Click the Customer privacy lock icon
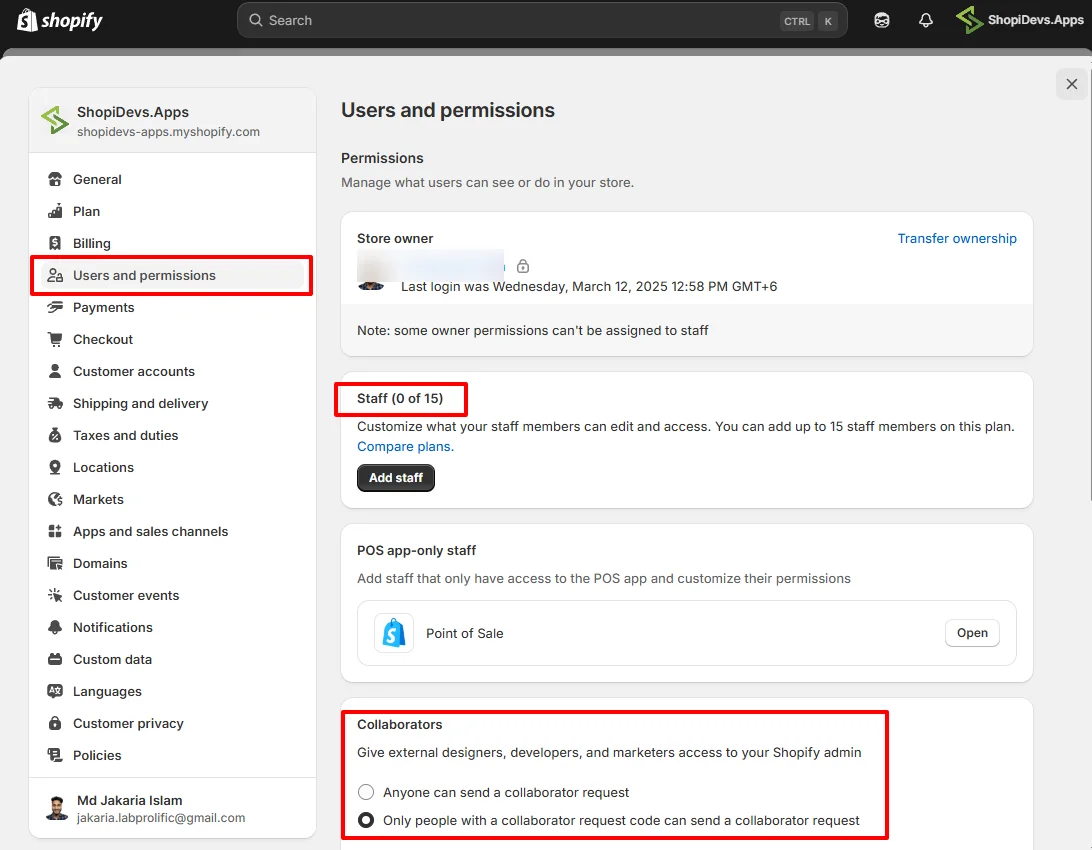1092x850 pixels. (x=55, y=724)
